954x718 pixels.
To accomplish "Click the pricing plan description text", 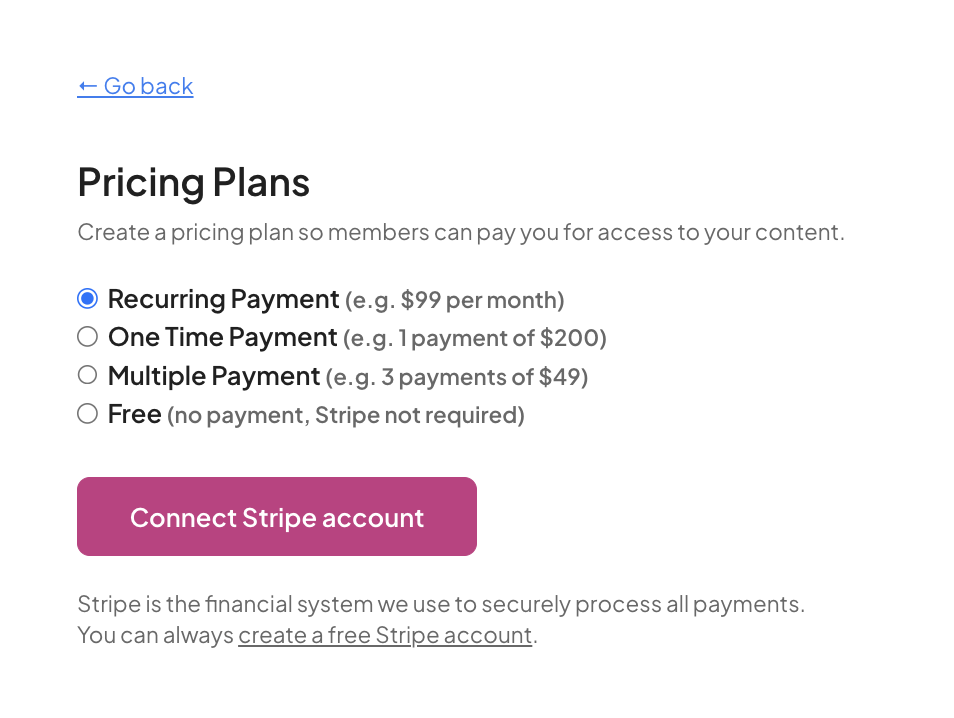I will tap(461, 232).
